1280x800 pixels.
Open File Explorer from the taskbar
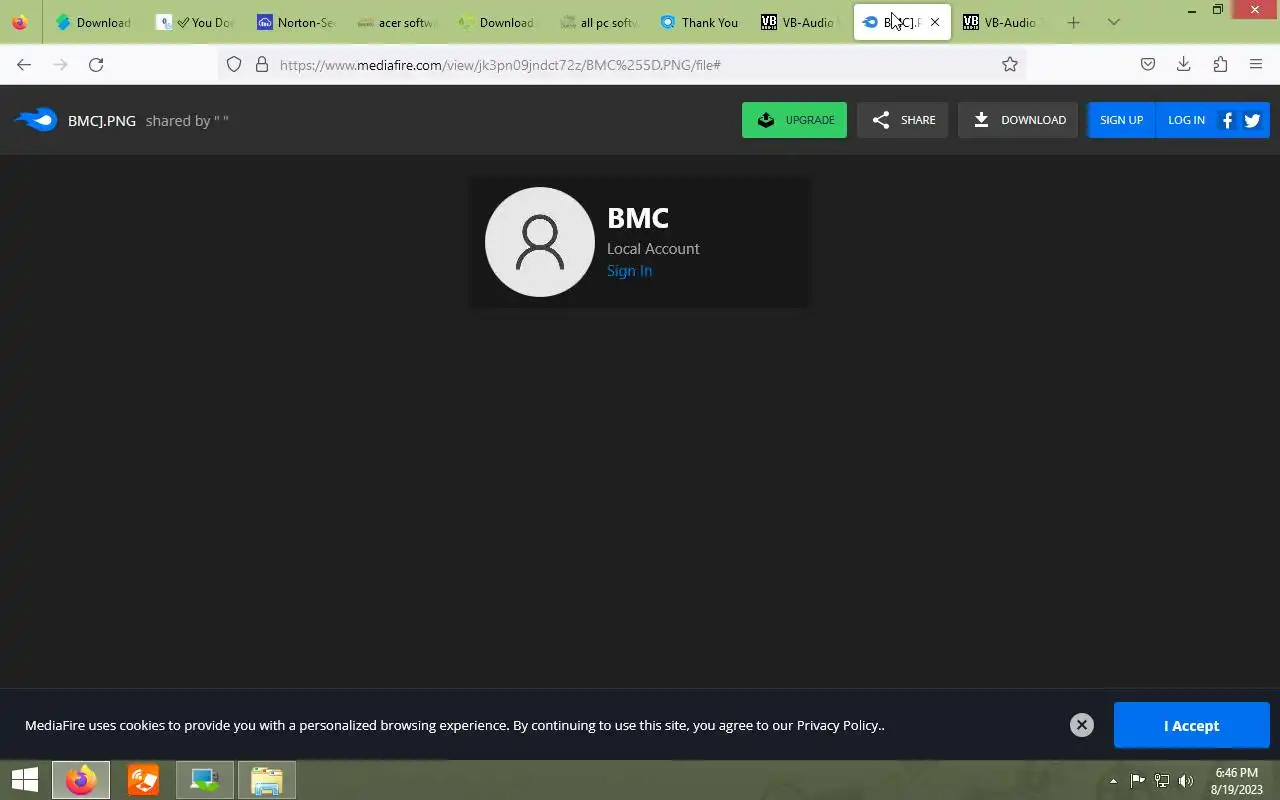pos(267,780)
